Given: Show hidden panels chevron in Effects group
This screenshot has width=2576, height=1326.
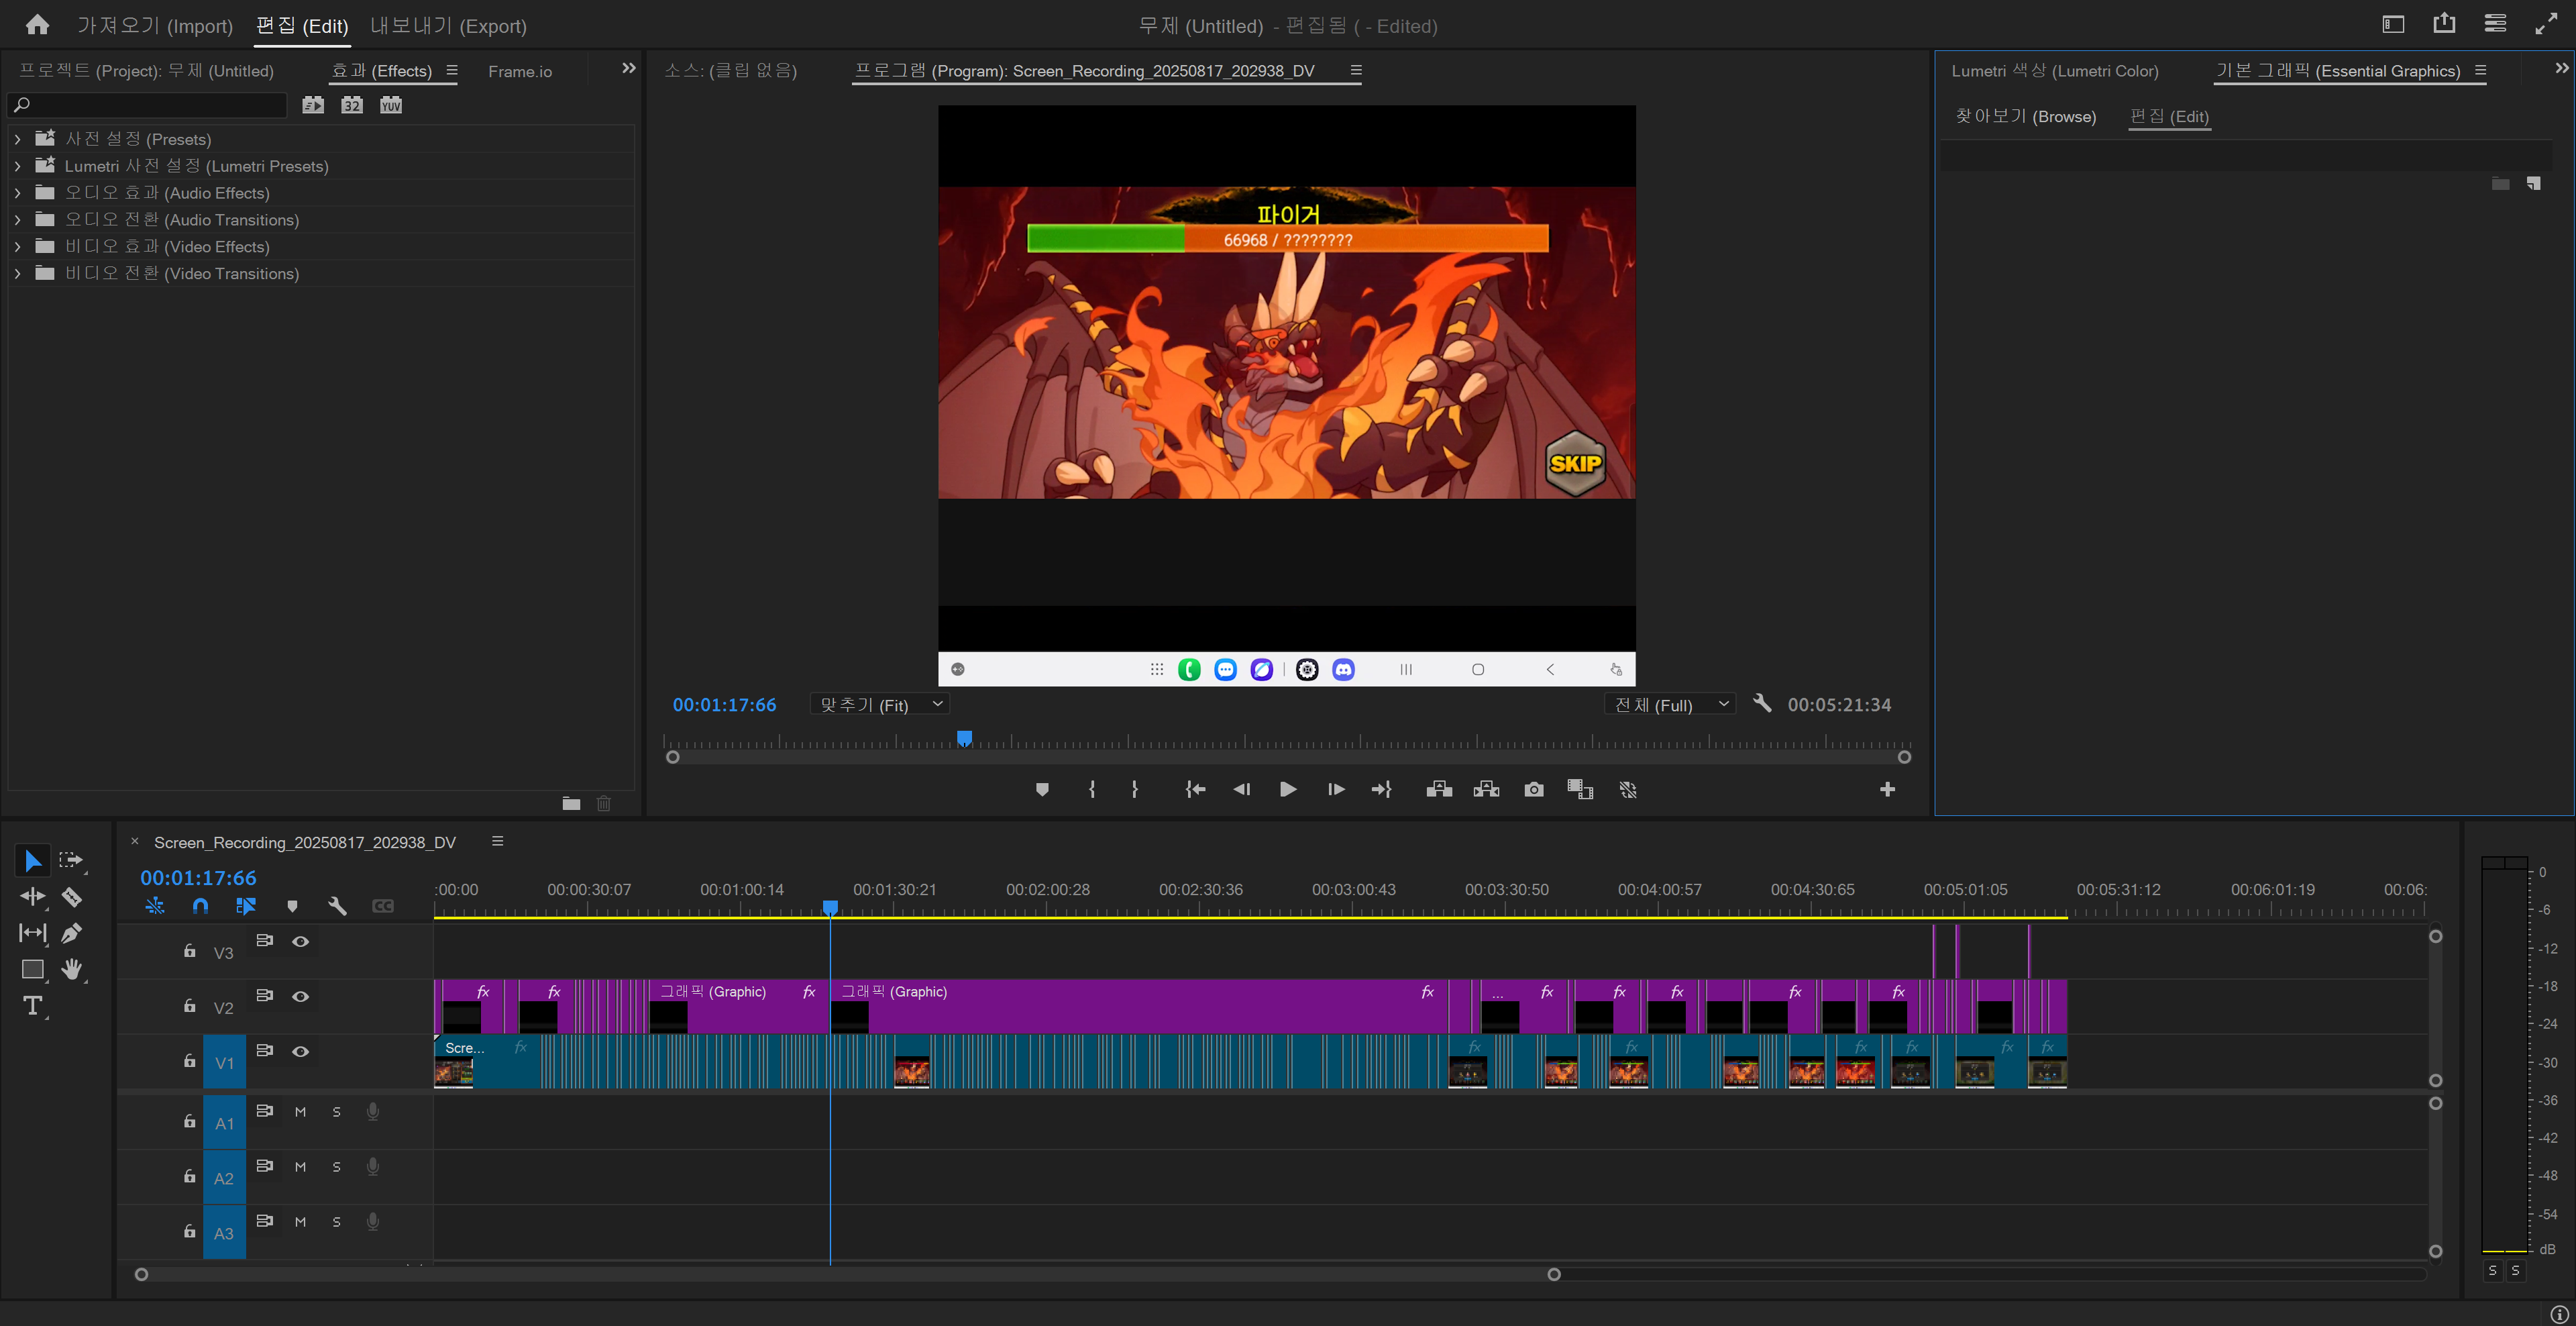Looking at the screenshot, I should (x=628, y=68).
